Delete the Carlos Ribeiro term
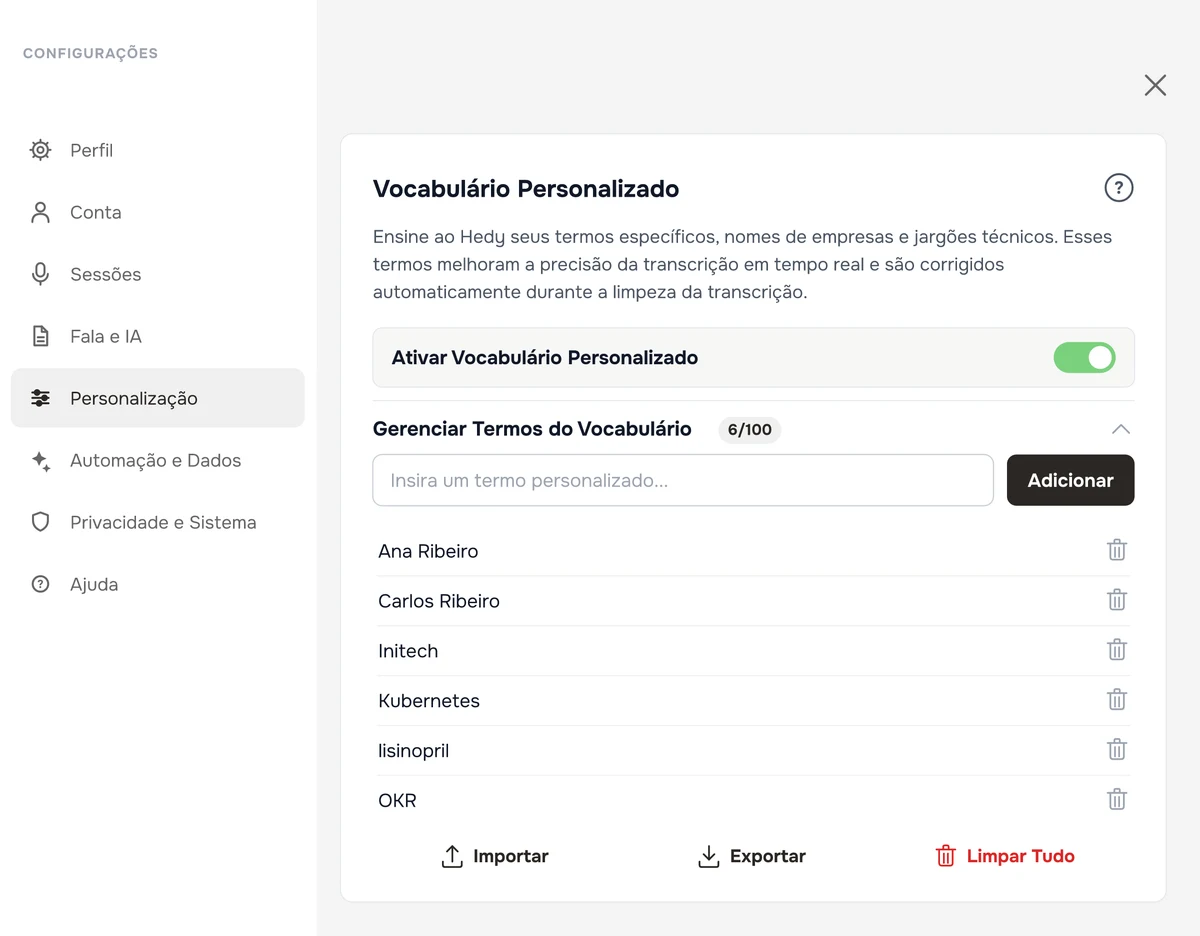The image size is (1200, 936). point(1117,600)
